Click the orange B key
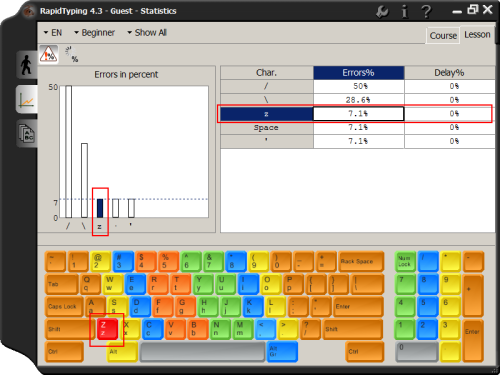The height and width of the screenshot is (375, 500). point(198,329)
